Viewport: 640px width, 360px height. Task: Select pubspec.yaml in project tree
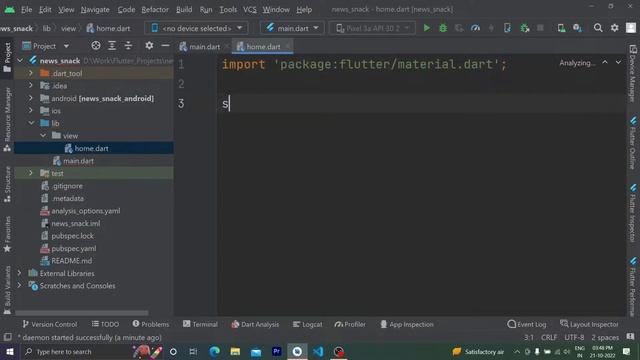click(x=74, y=248)
